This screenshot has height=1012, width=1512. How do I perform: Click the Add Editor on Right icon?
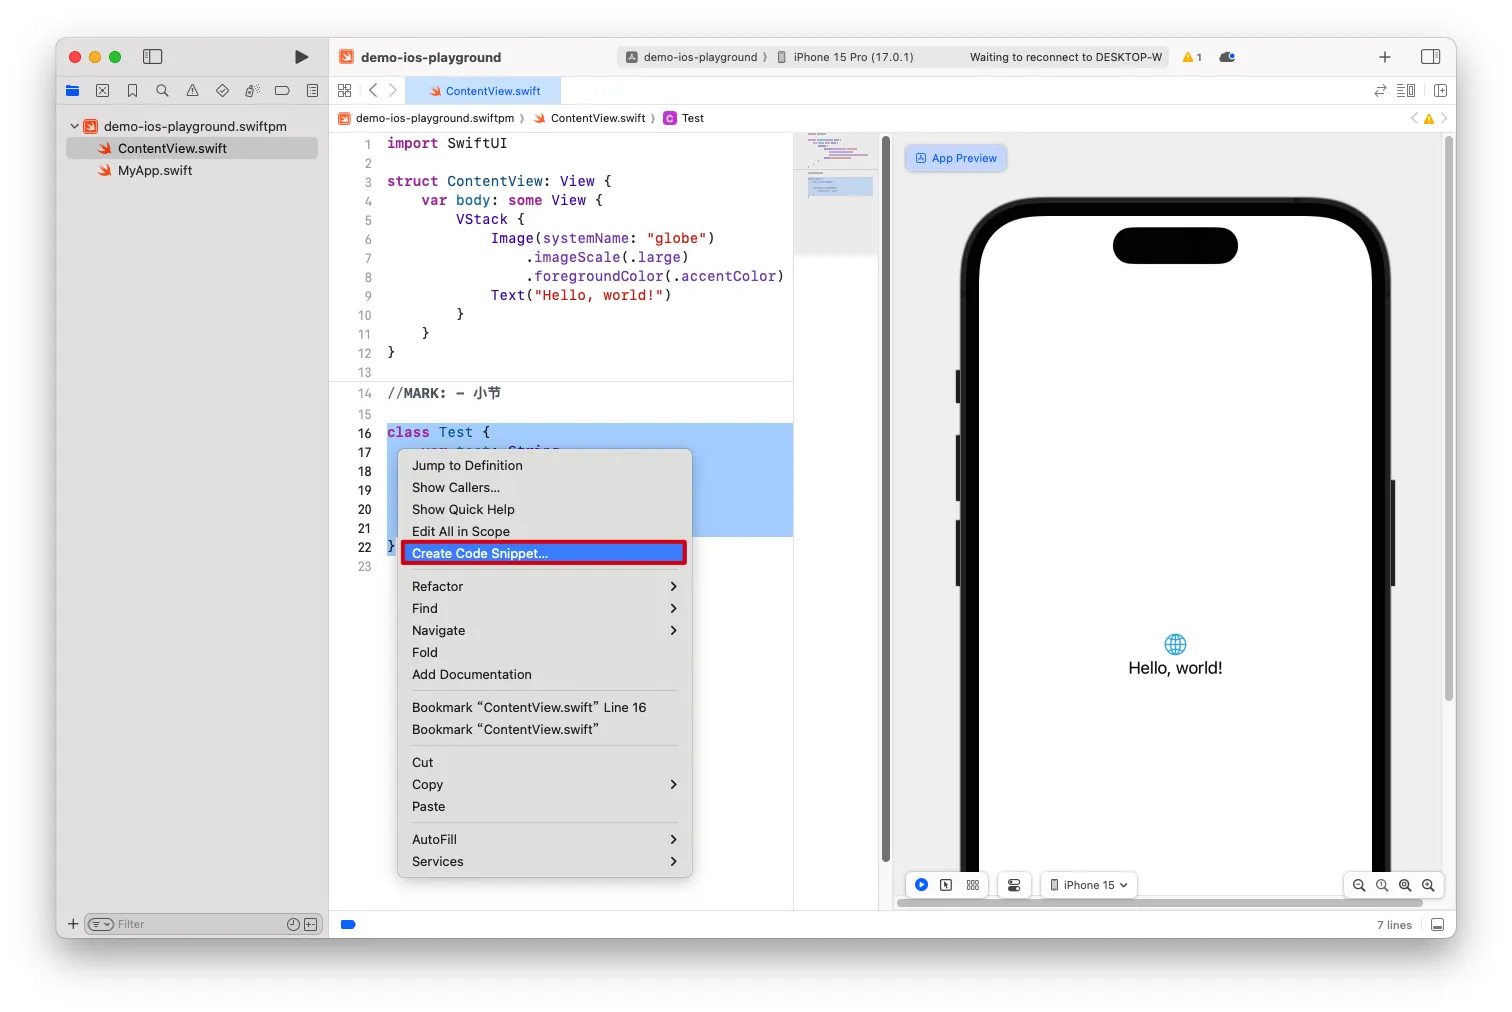[1440, 91]
